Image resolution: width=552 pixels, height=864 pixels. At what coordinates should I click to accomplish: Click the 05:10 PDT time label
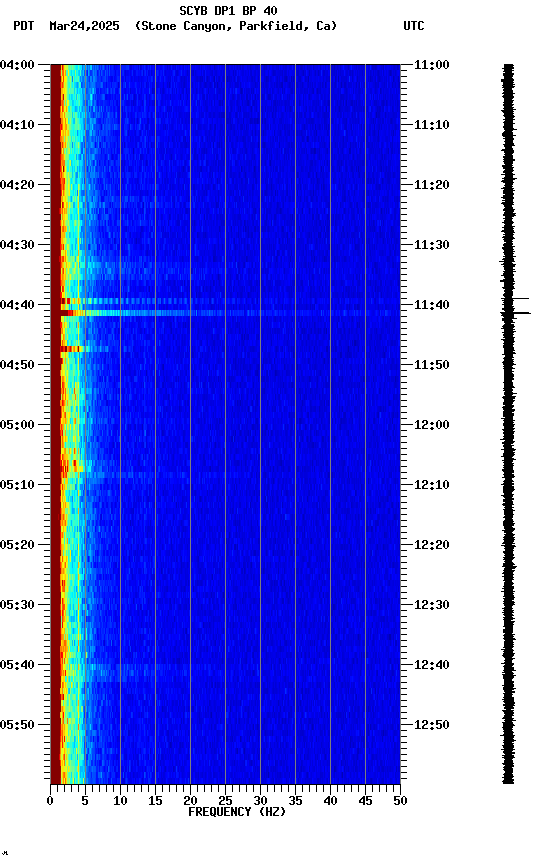[x=17, y=485]
